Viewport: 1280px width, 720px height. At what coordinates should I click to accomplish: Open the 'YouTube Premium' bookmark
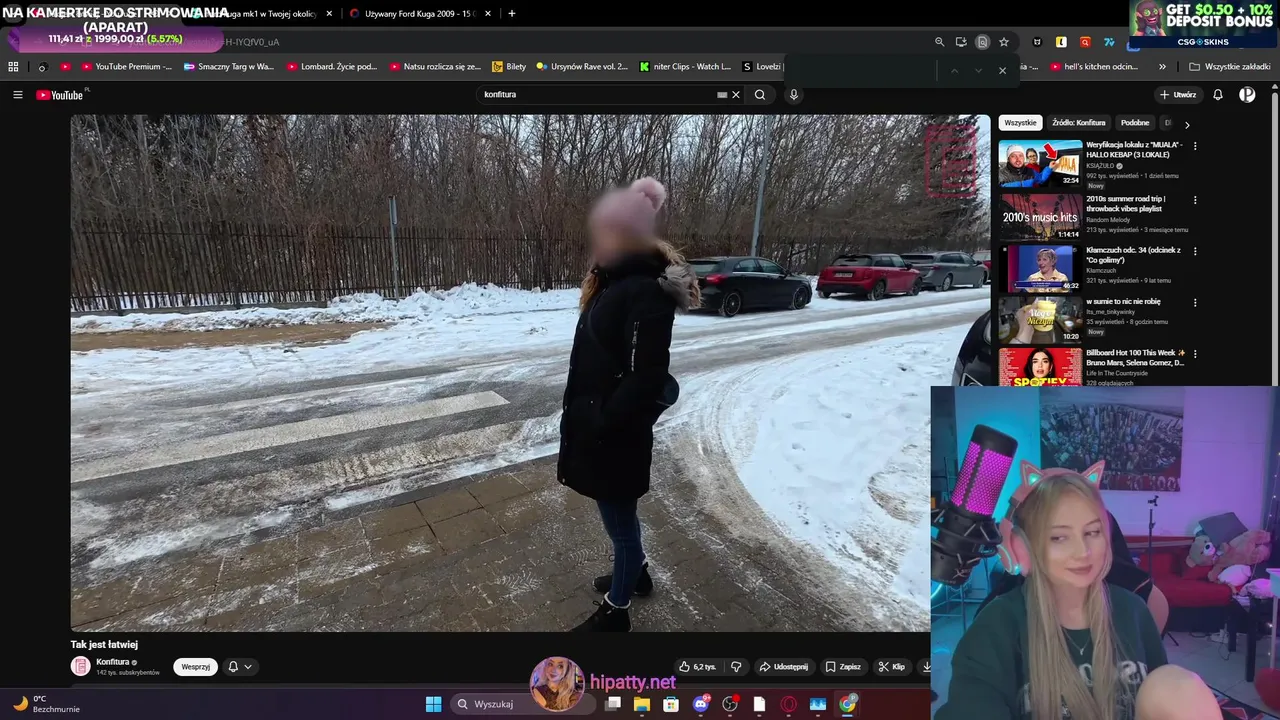coord(125,67)
